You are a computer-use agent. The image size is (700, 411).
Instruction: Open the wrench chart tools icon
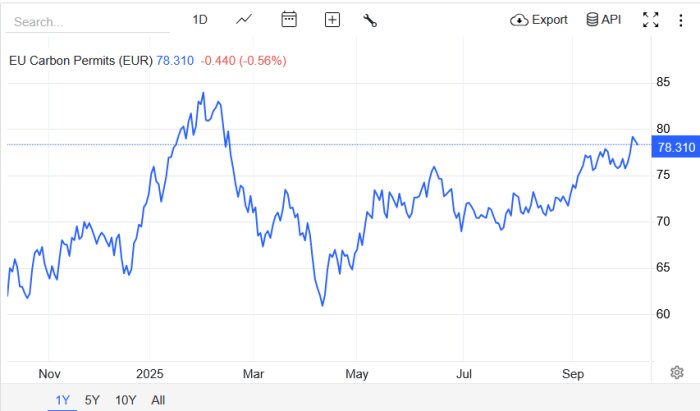click(369, 19)
